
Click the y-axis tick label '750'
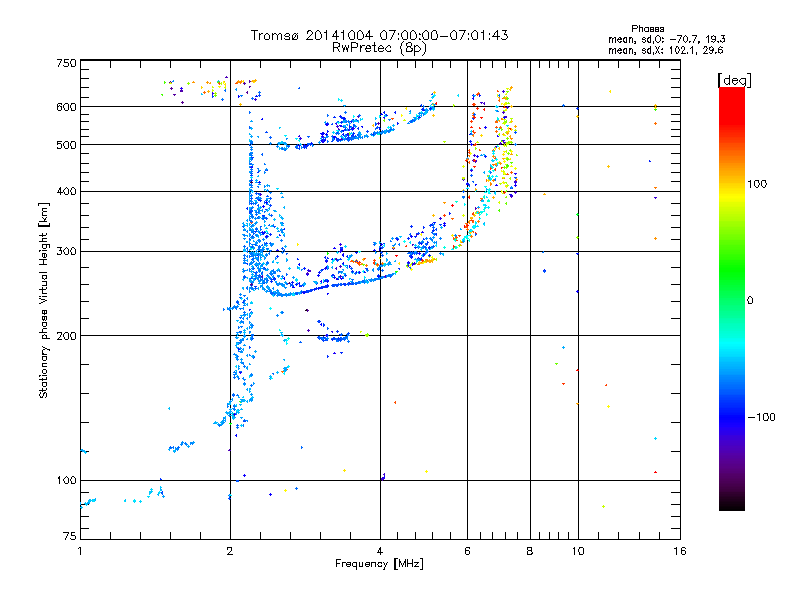click(x=66, y=64)
